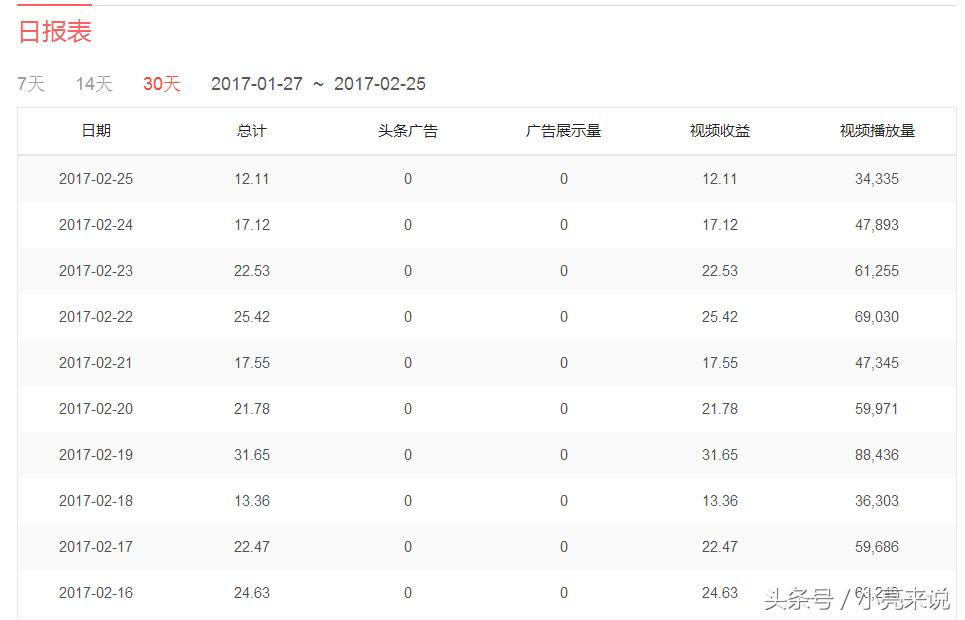Viewport: 965px width, 620px height.
Task: Select the 30天 tab
Action: (160, 84)
